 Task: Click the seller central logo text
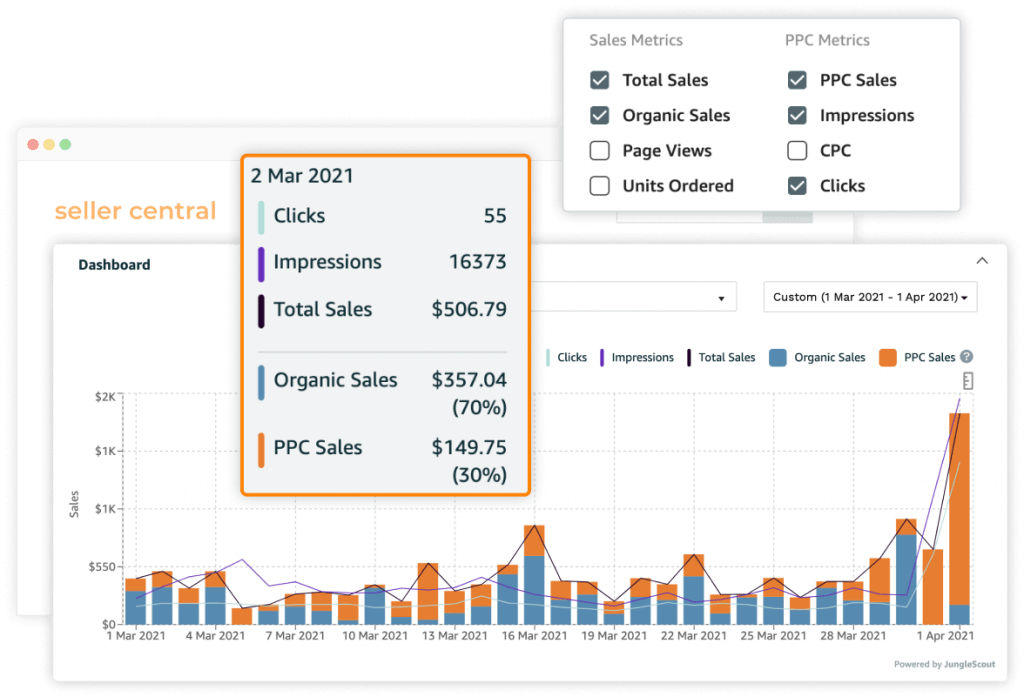(135, 211)
